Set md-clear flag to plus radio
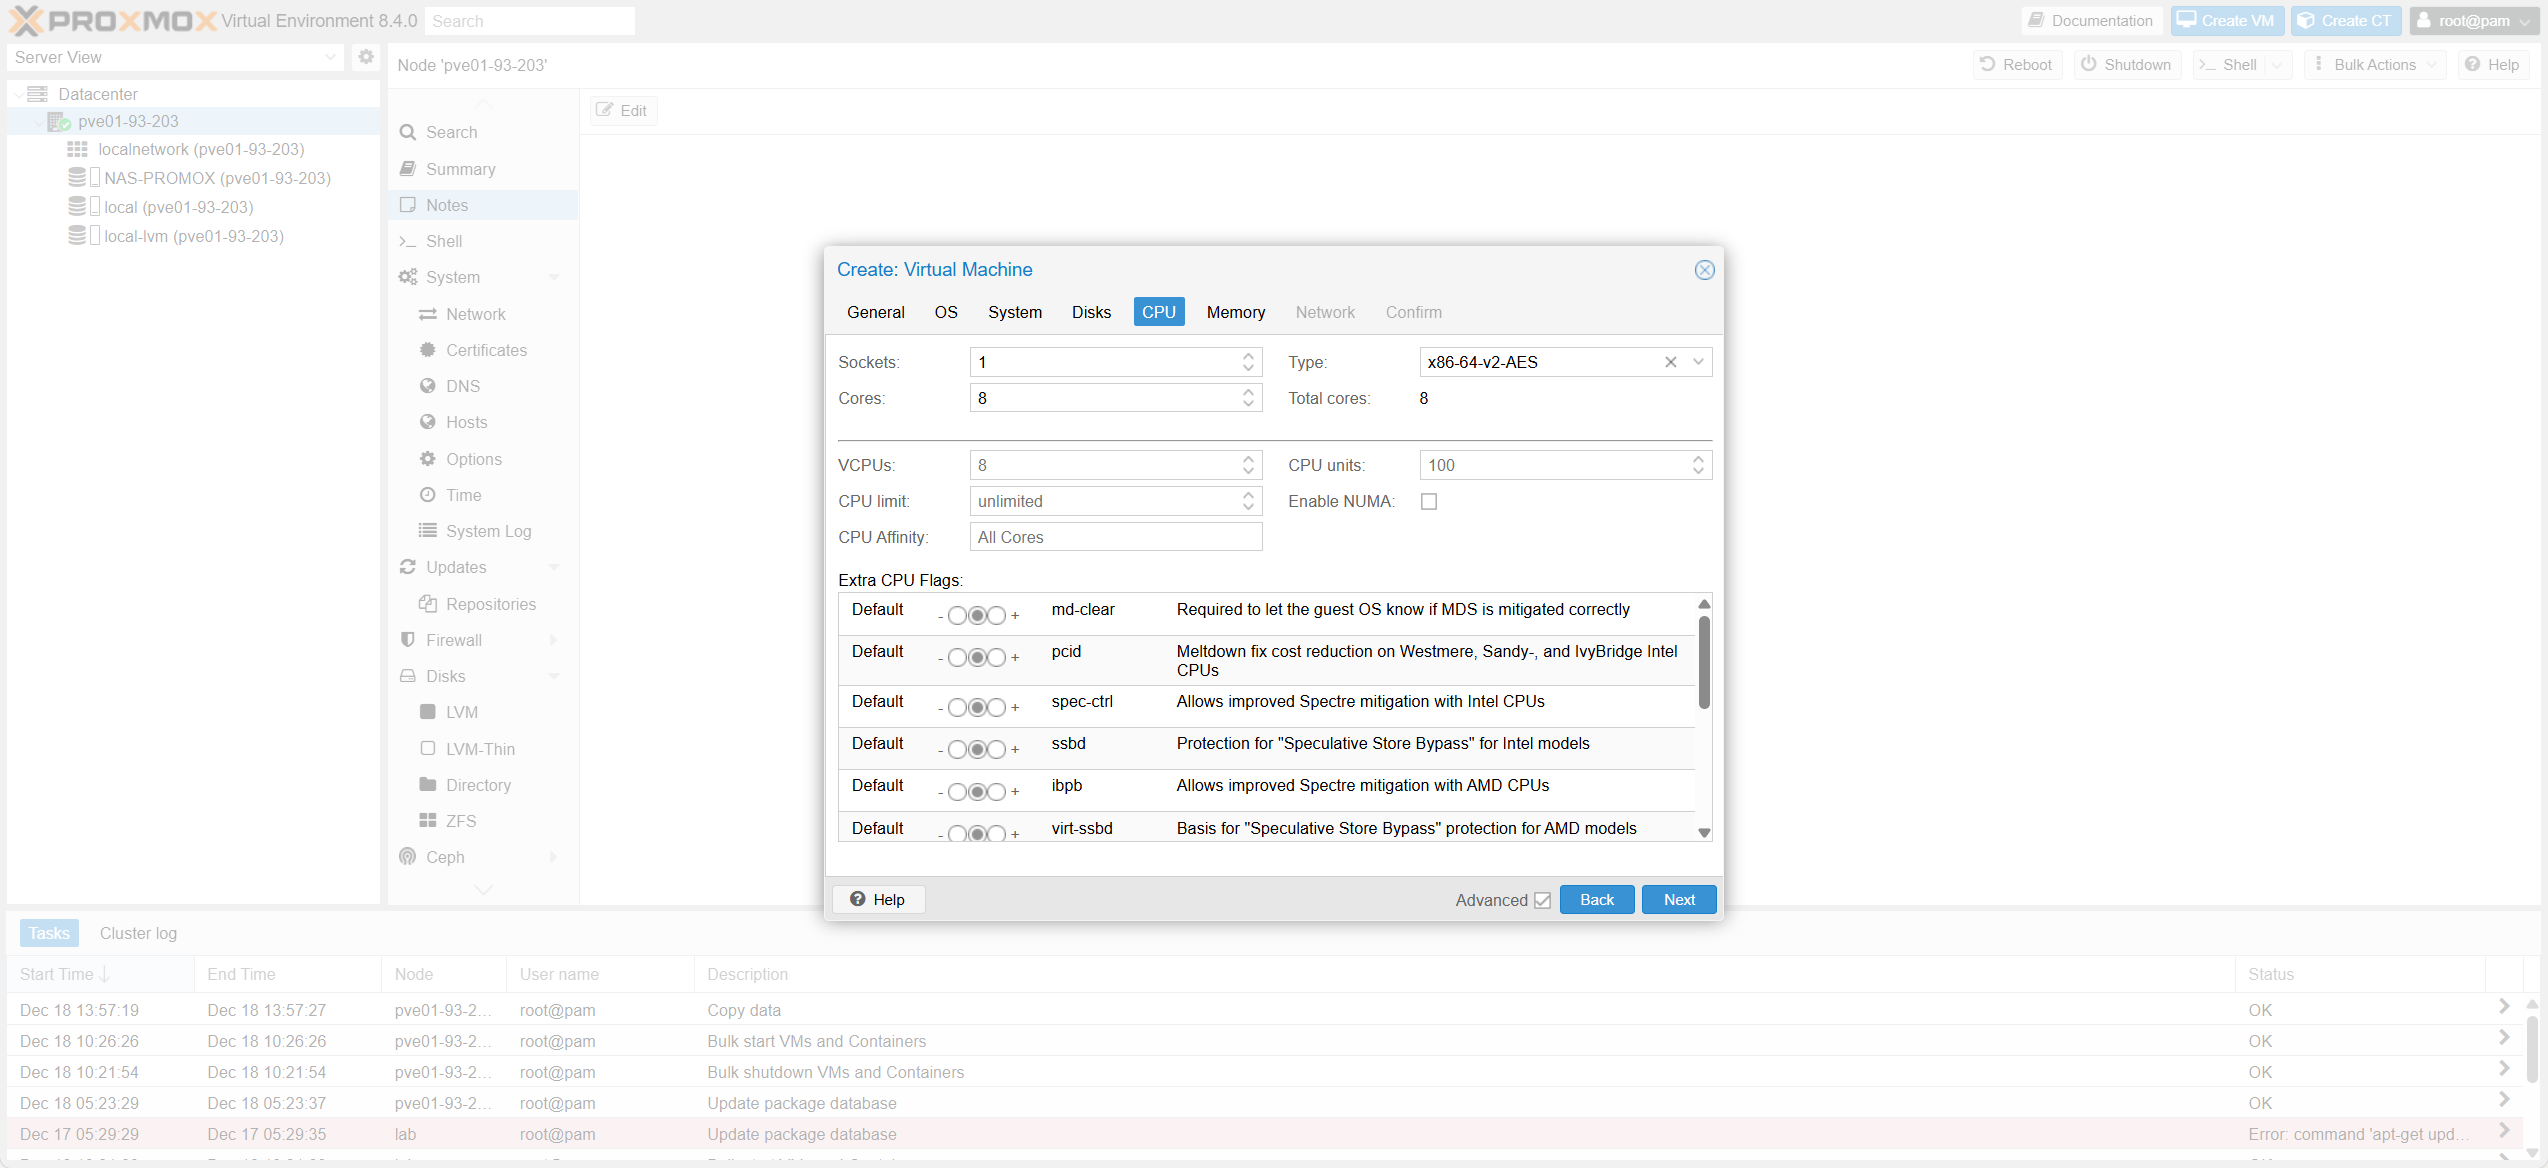This screenshot has height=1168, width=2548. click(997, 615)
